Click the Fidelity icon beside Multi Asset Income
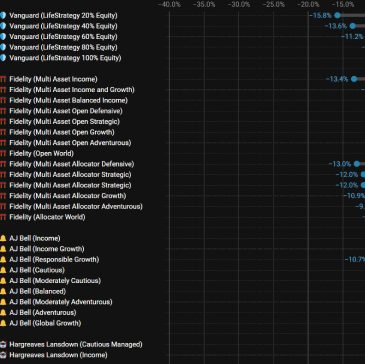 (x=3, y=79)
